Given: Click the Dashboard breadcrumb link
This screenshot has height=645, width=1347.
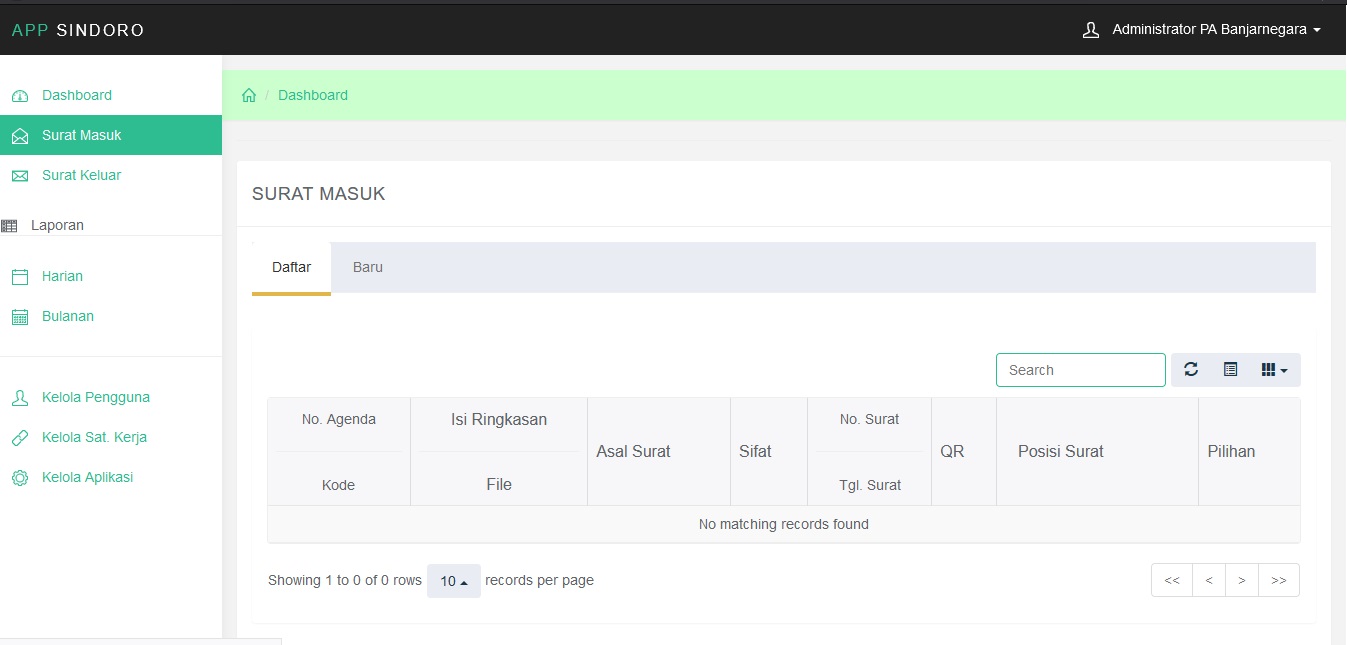Looking at the screenshot, I should [x=313, y=95].
